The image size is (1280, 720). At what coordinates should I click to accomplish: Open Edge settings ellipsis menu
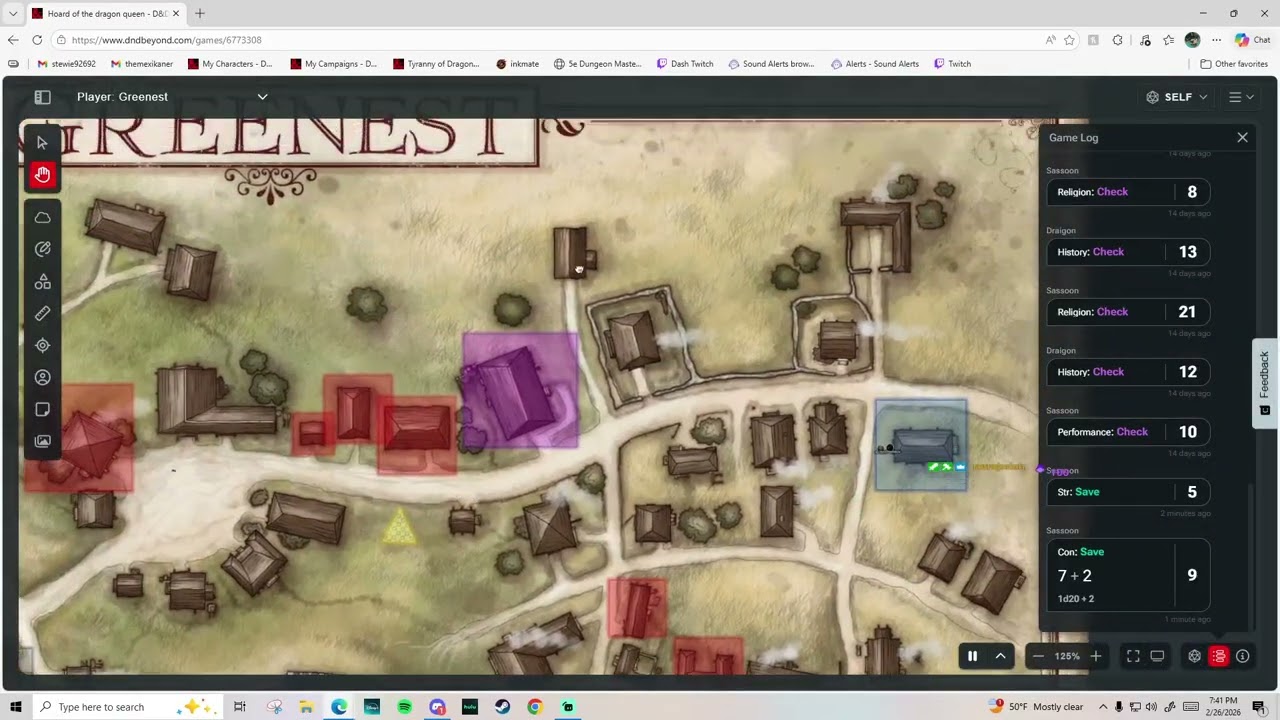[1216, 40]
